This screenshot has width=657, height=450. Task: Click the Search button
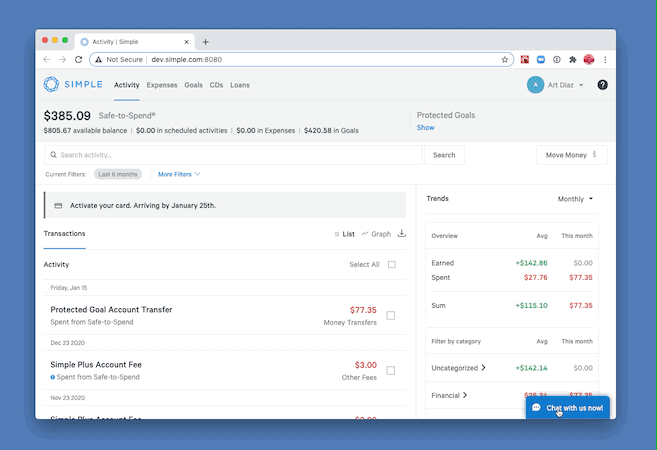coord(444,155)
